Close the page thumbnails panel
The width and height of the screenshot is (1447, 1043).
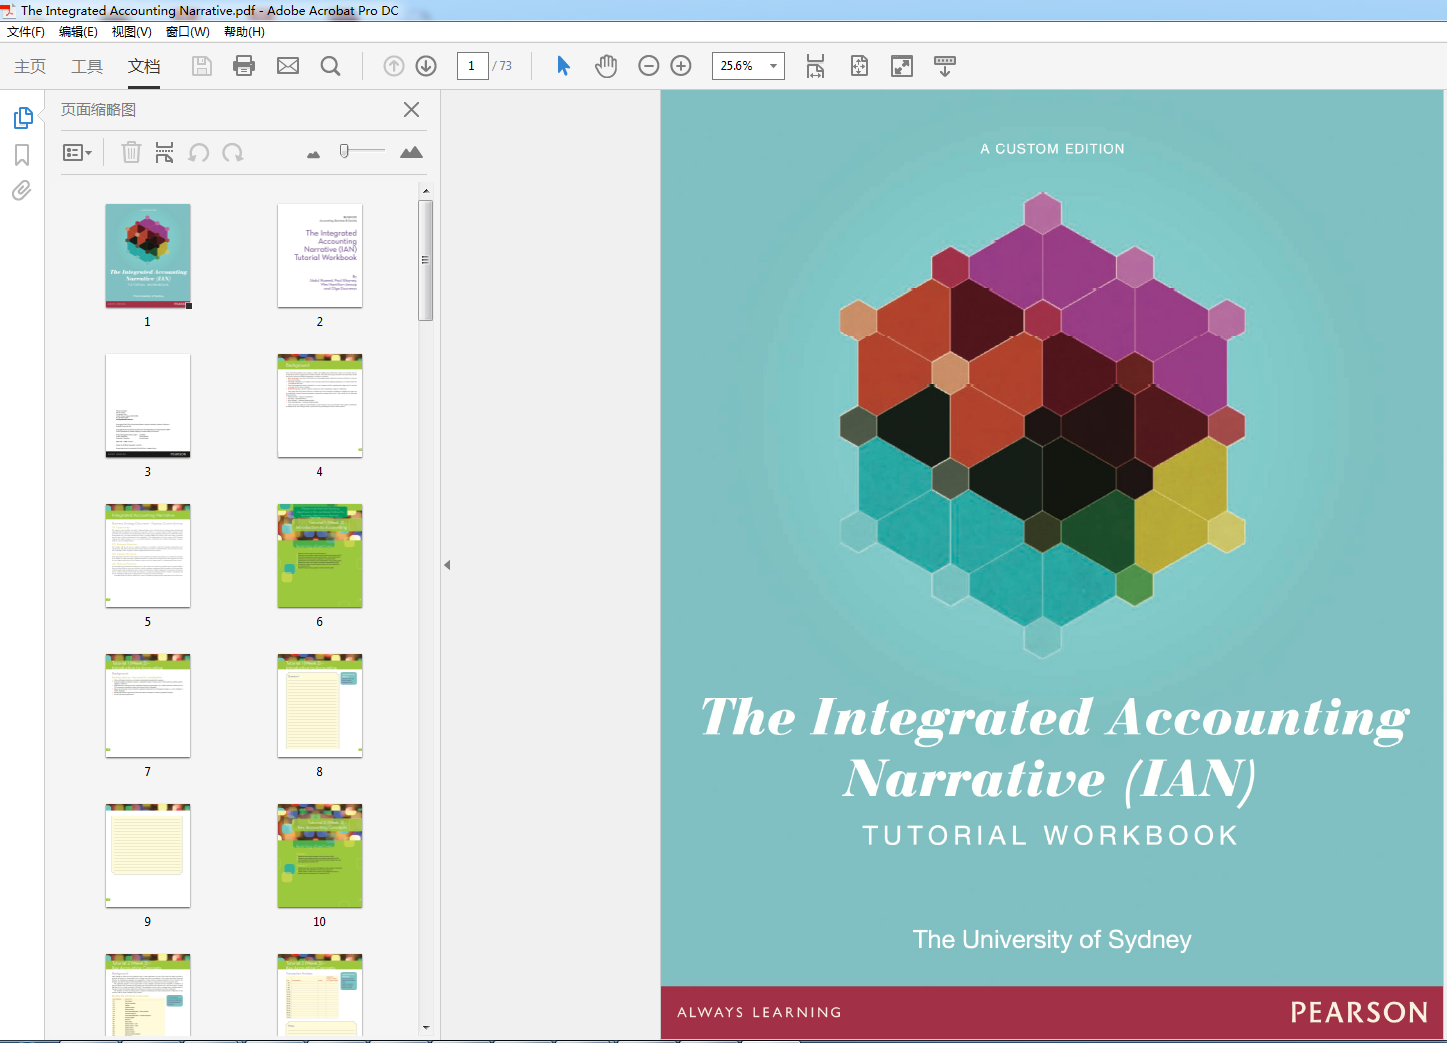pyautogui.click(x=411, y=110)
